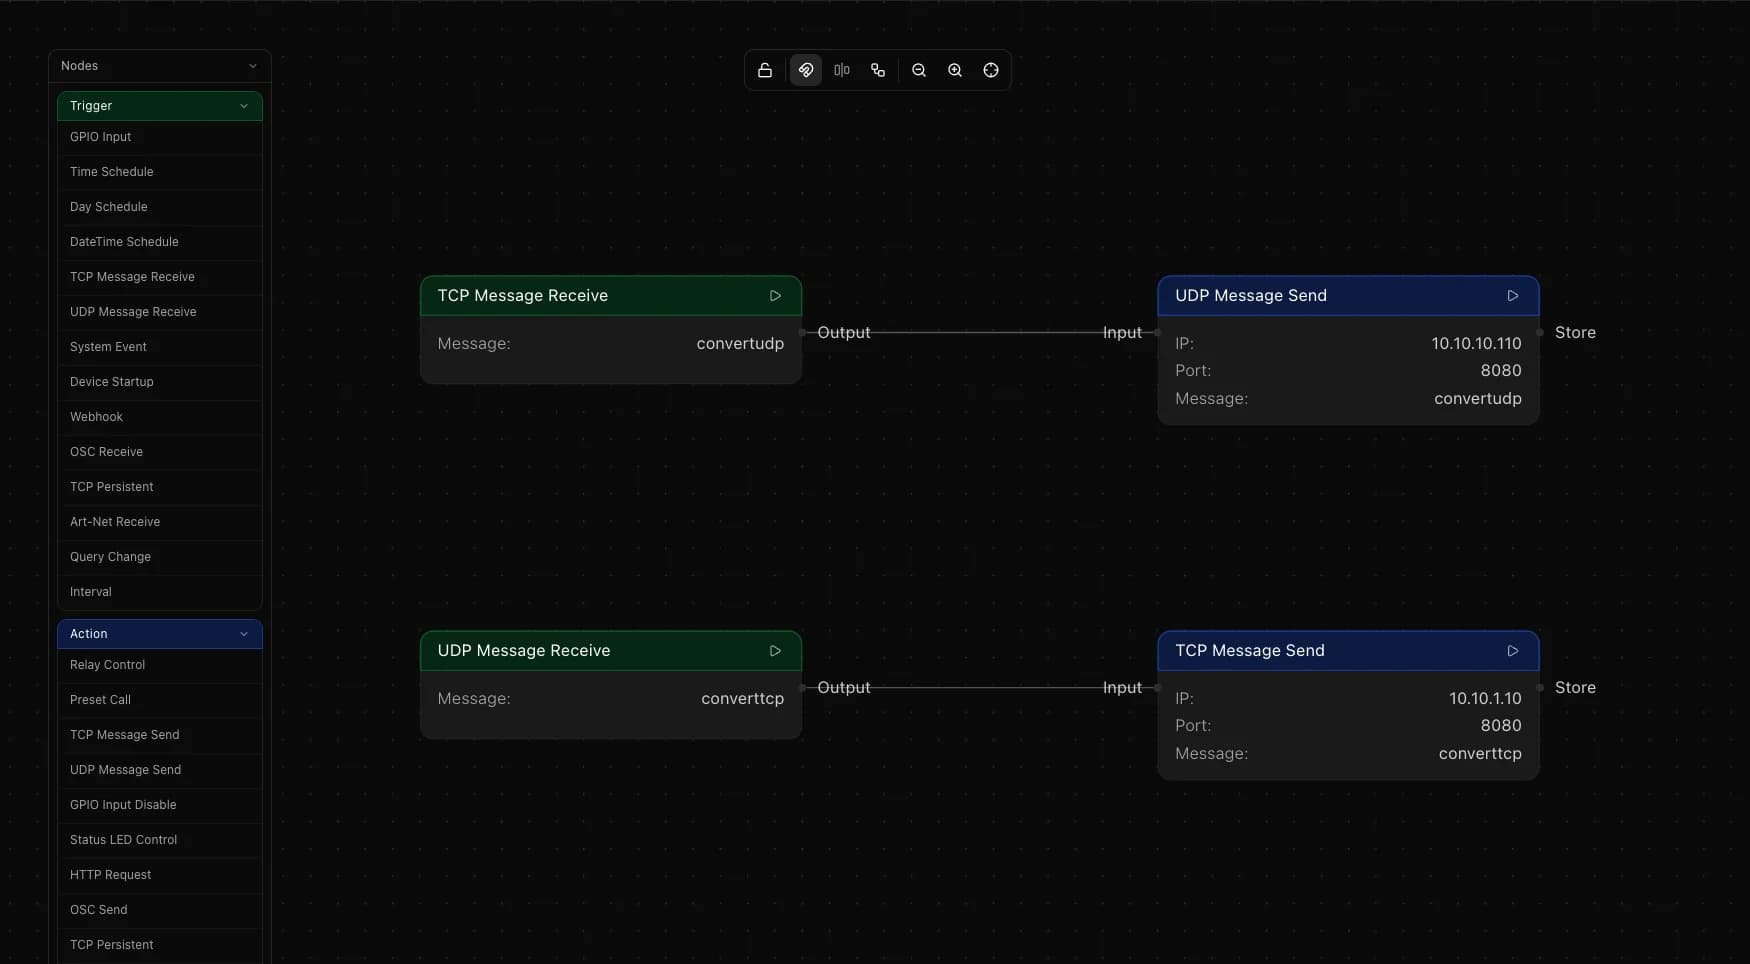This screenshot has height=964, width=1750.
Task: Click IP value 10.10.10.110
Action: (x=1476, y=344)
